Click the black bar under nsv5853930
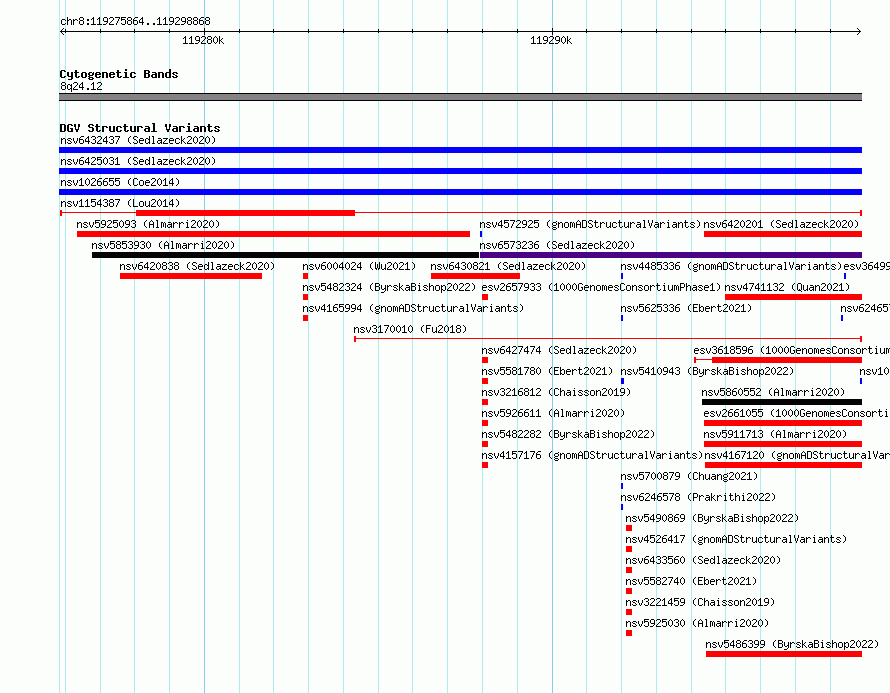The height and width of the screenshot is (693, 890). pos(286,255)
